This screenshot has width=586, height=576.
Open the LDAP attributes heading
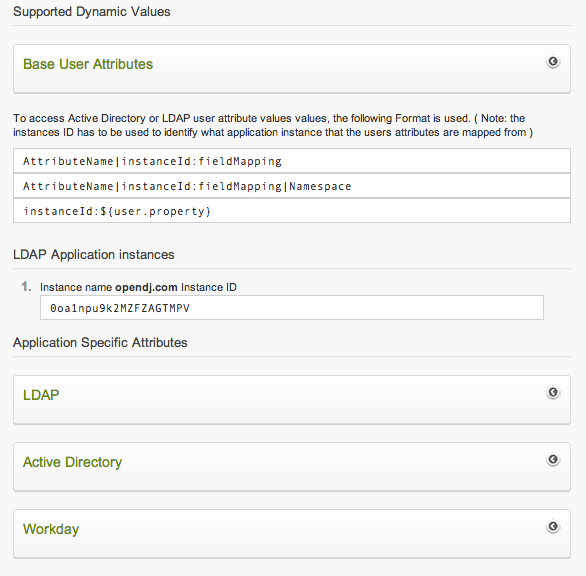(x=41, y=395)
